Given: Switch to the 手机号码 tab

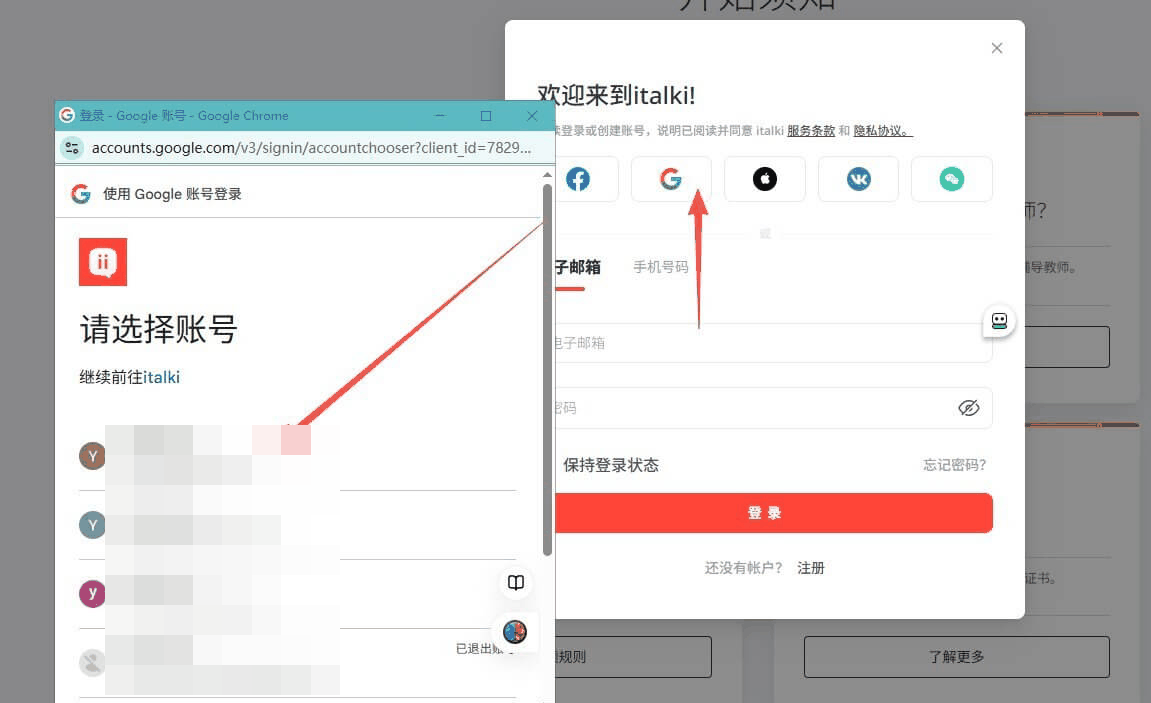Looking at the screenshot, I should pos(661,267).
